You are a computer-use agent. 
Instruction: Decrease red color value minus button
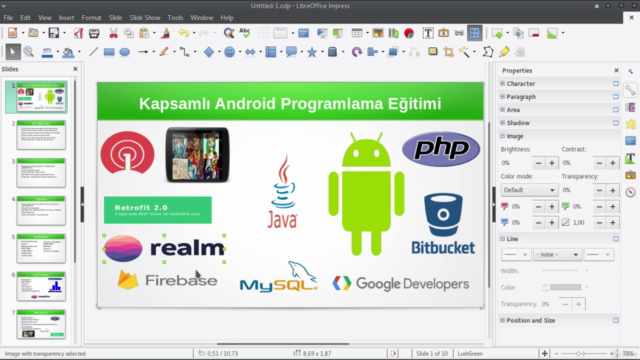tap(538, 207)
